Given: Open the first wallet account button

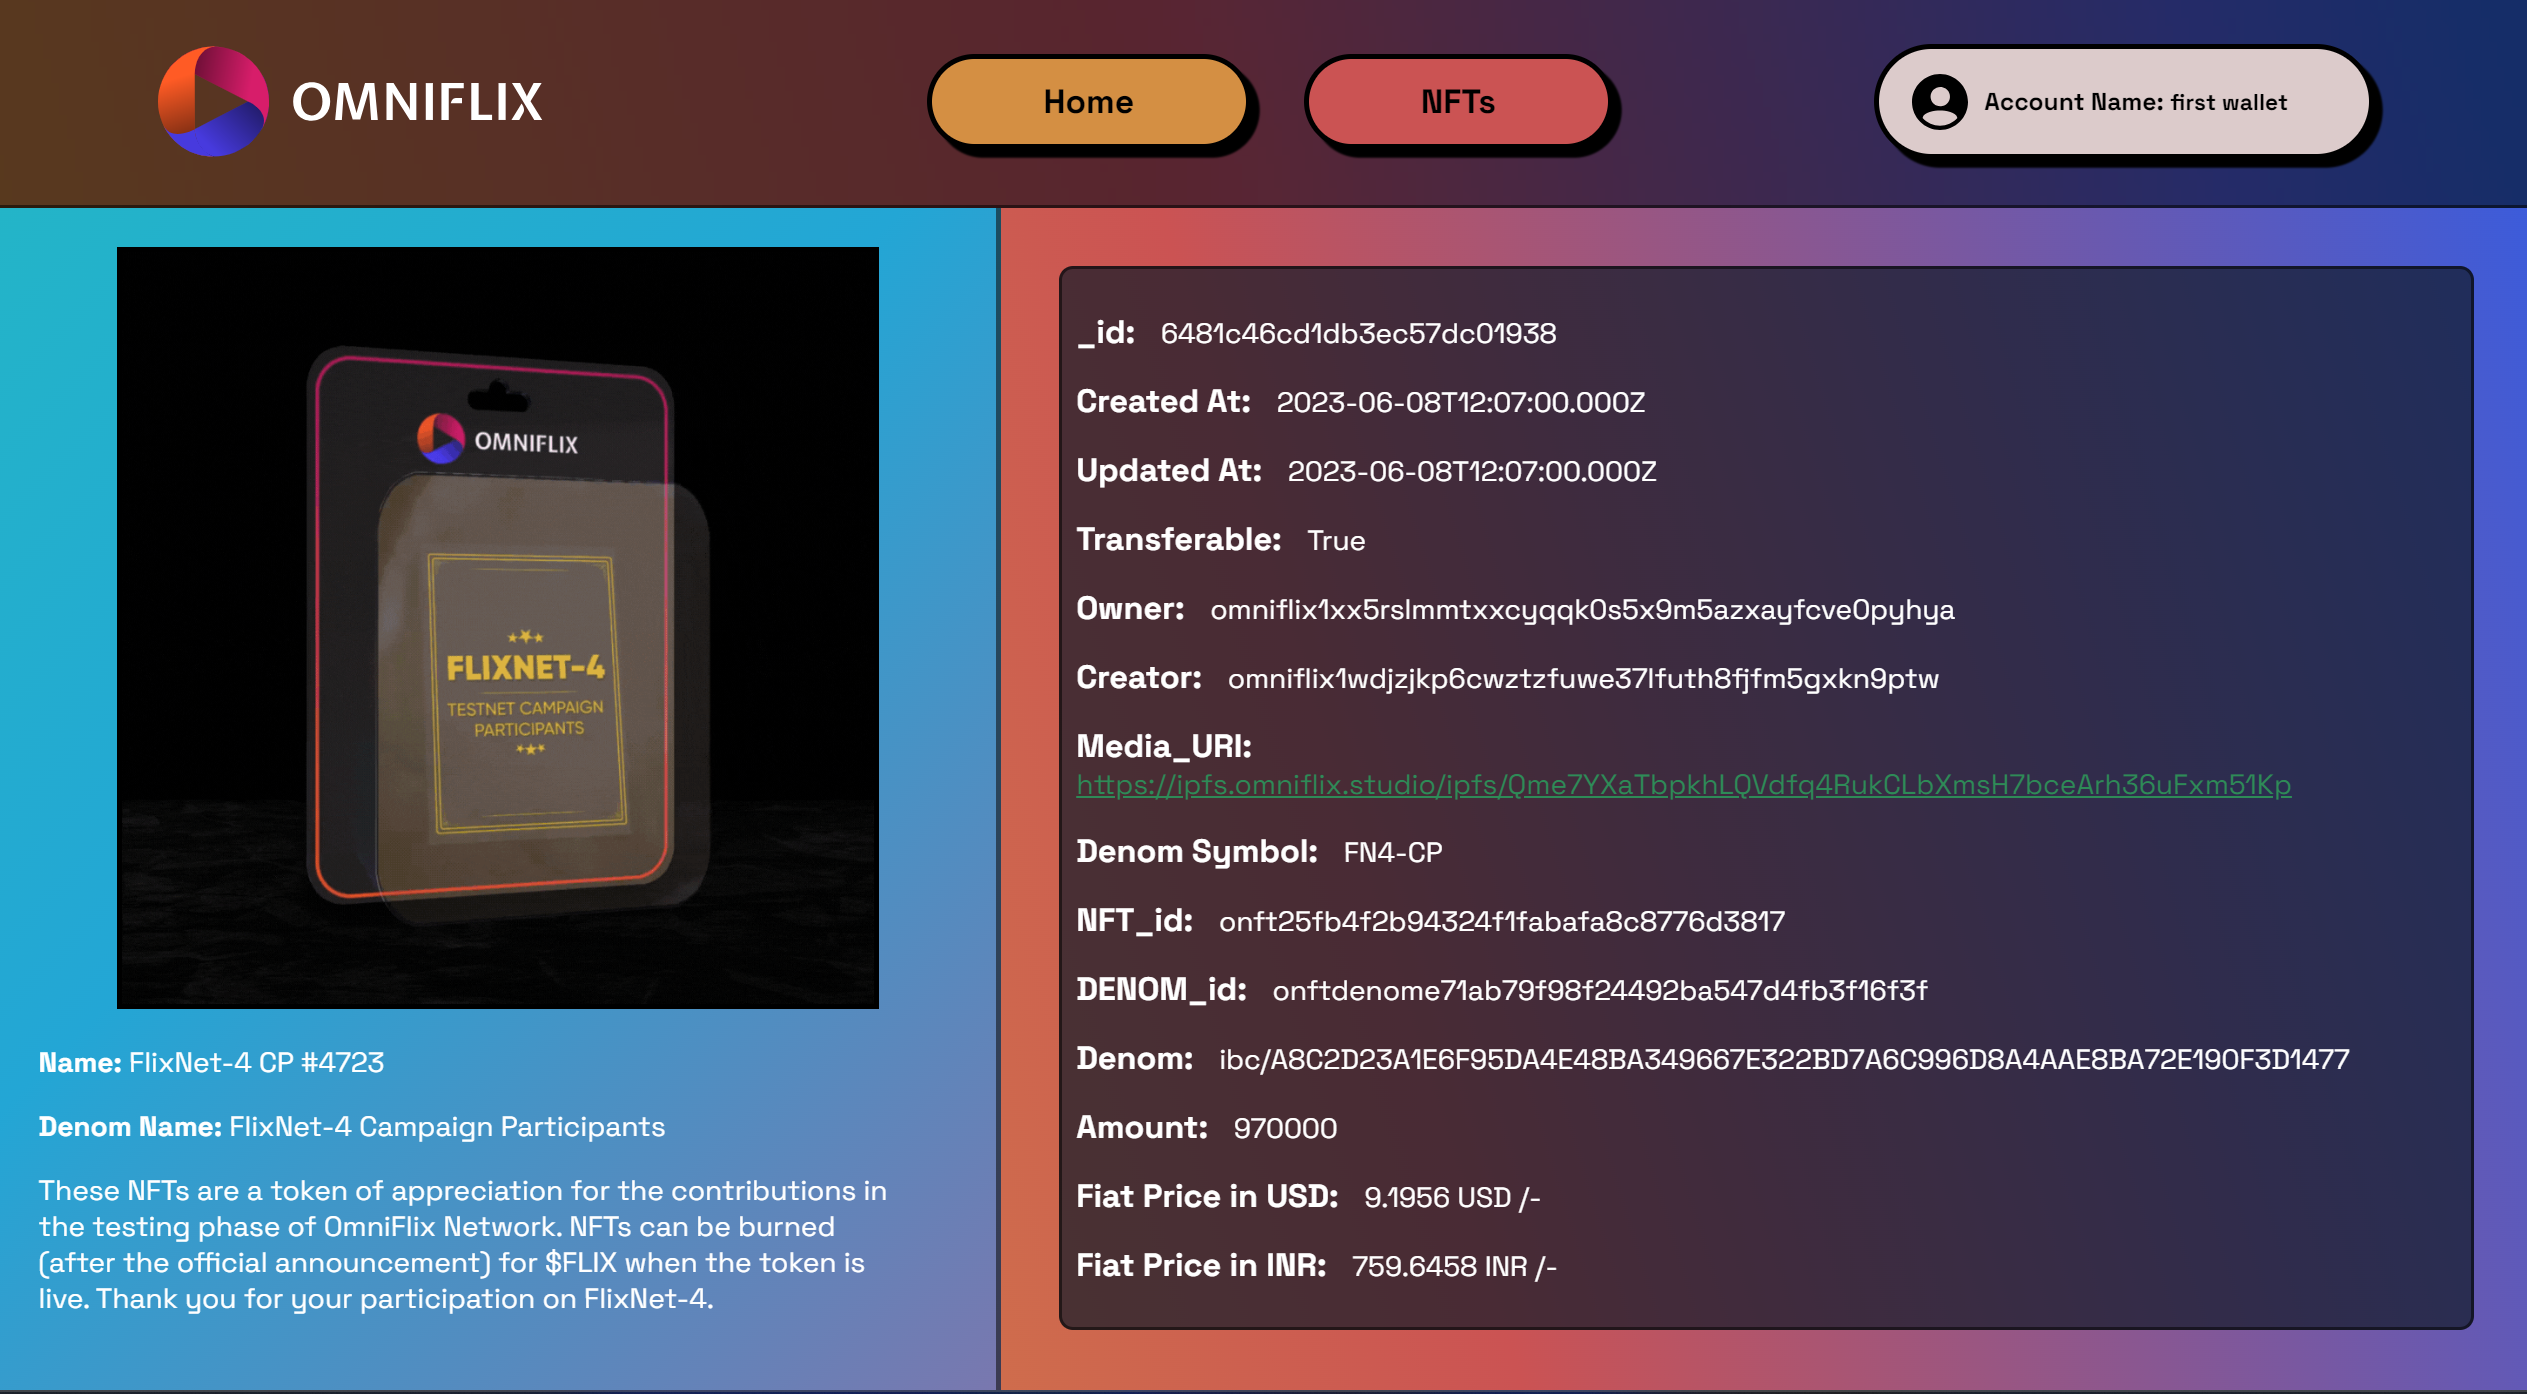Looking at the screenshot, I should [x=2125, y=102].
